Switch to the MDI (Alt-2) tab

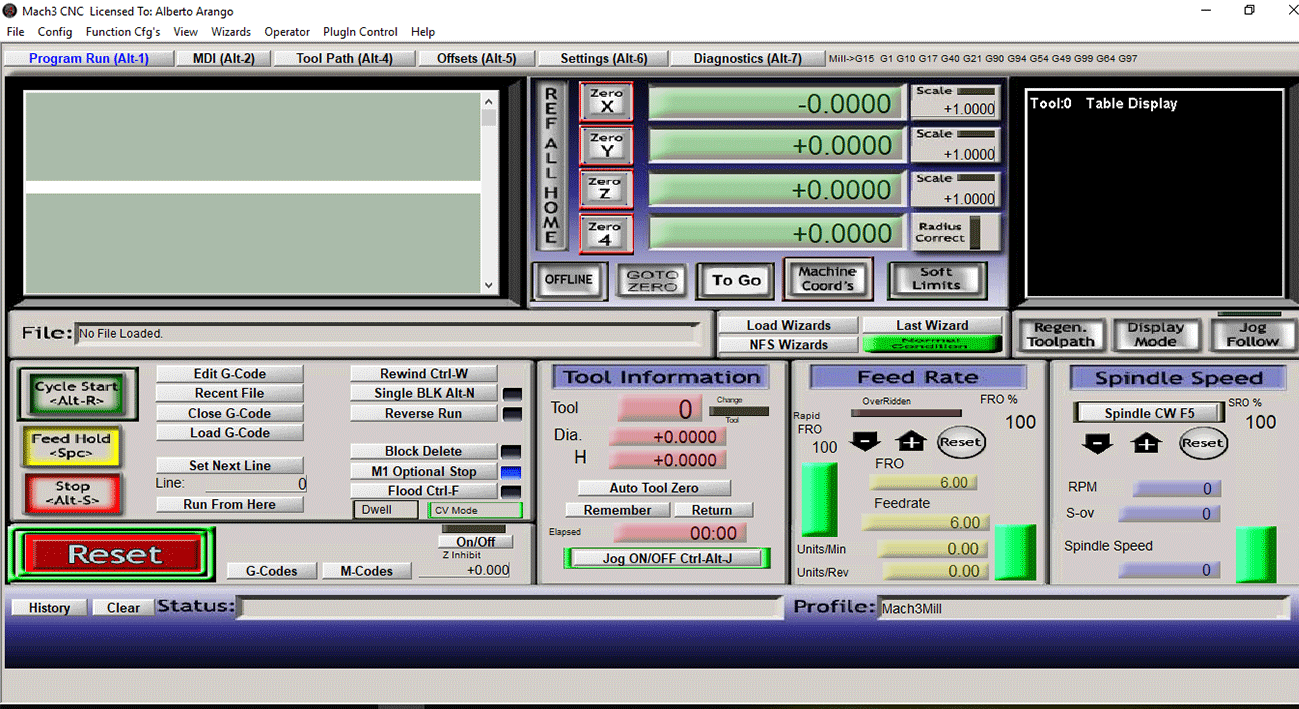coord(224,58)
